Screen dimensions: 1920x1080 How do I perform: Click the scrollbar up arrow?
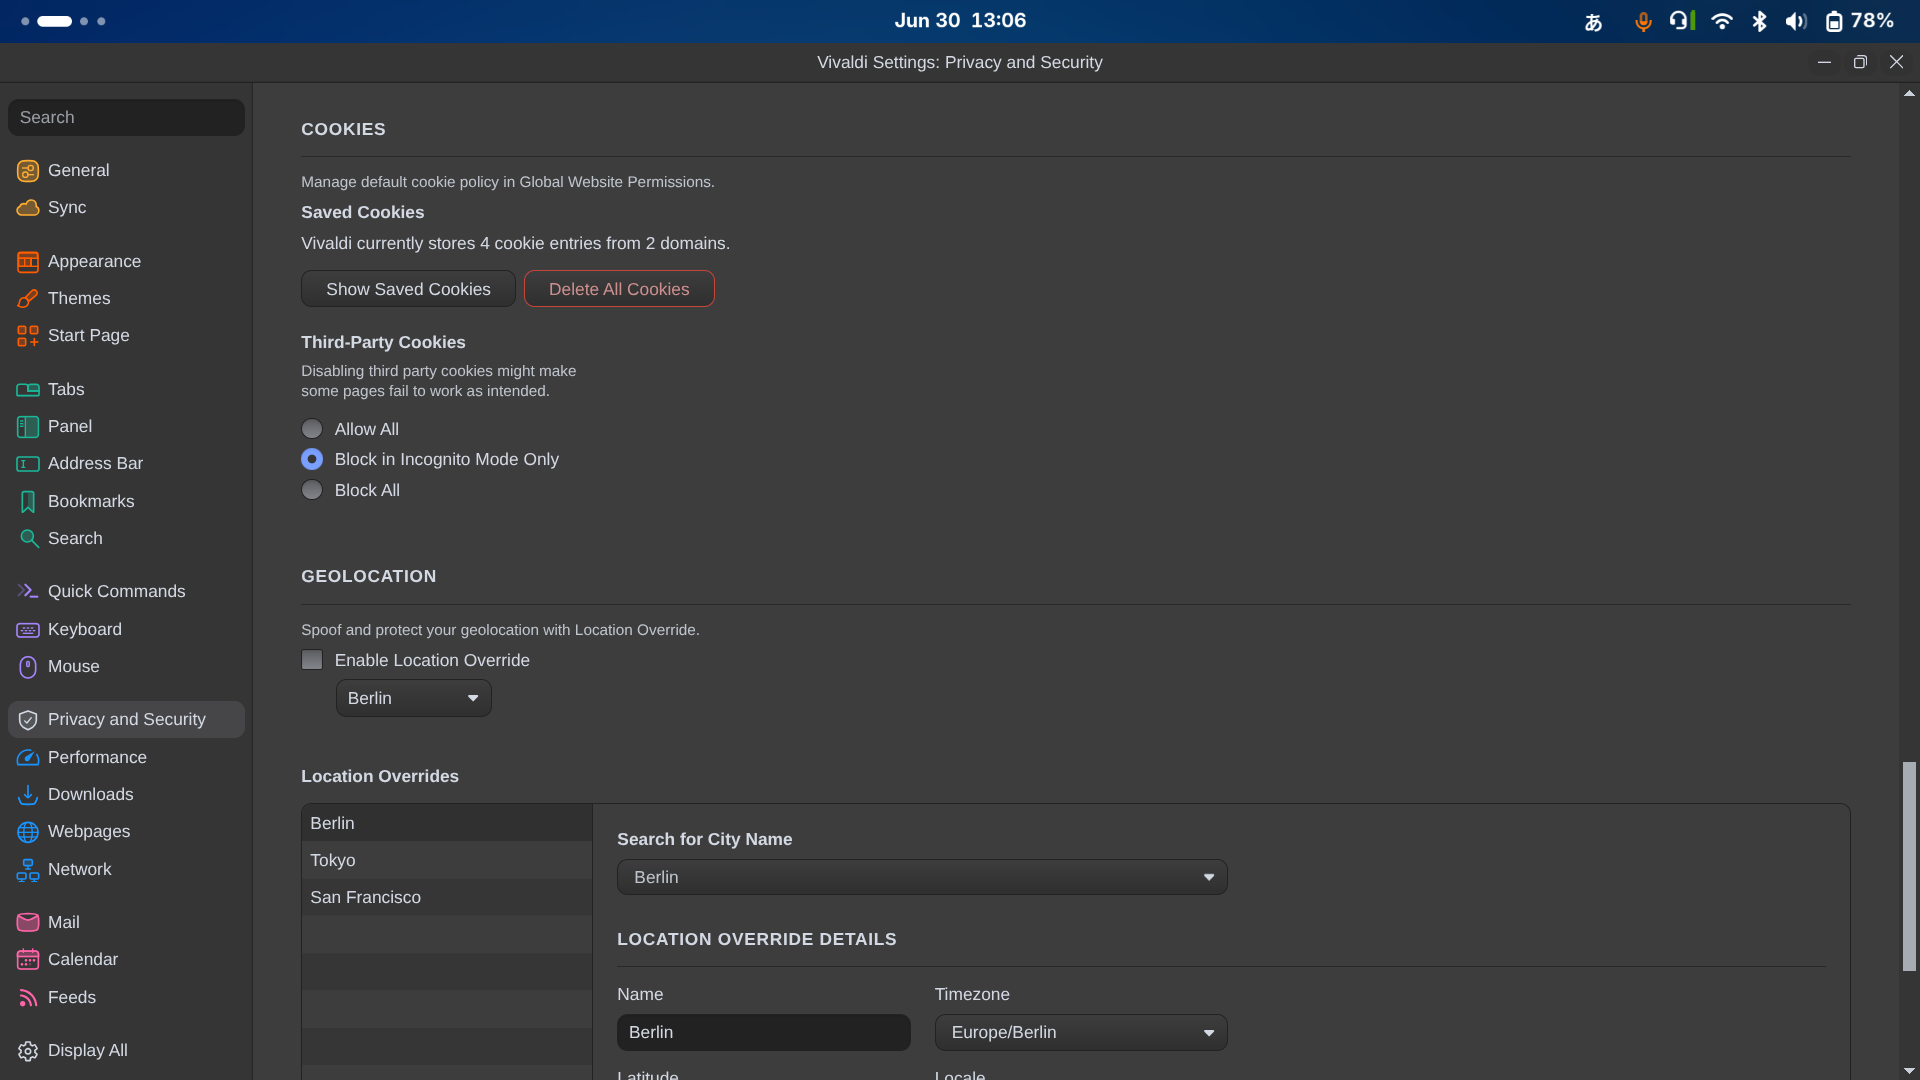(1909, 93)
